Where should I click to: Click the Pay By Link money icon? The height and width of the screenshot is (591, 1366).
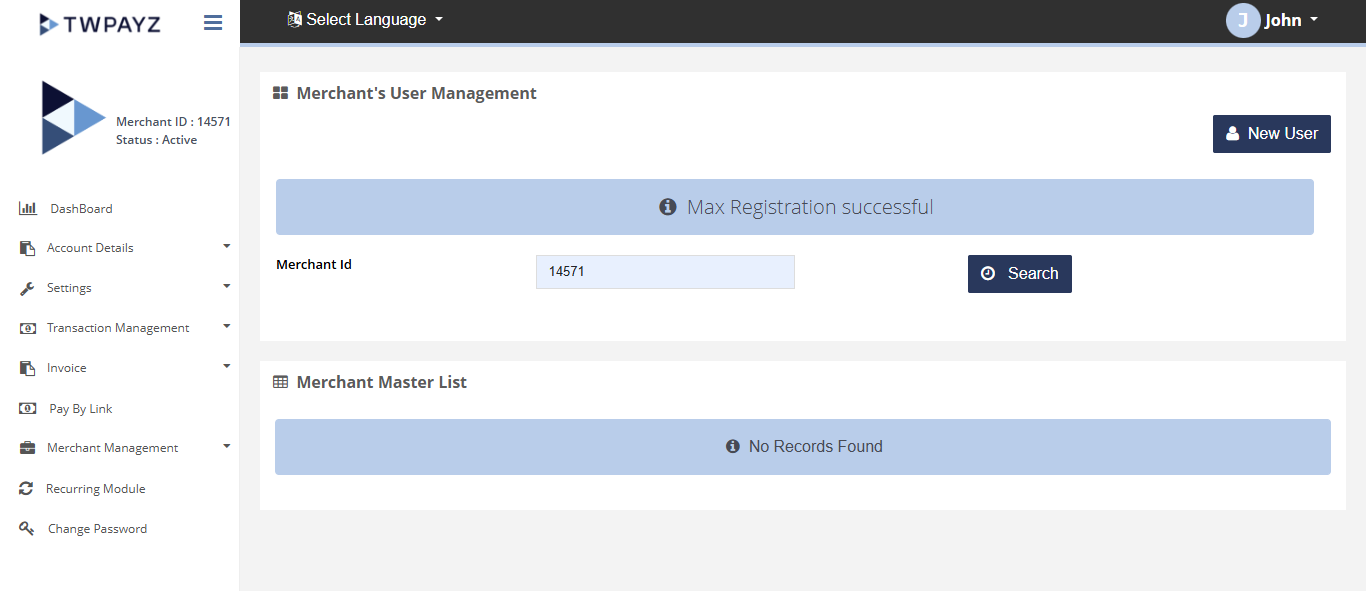28,408
